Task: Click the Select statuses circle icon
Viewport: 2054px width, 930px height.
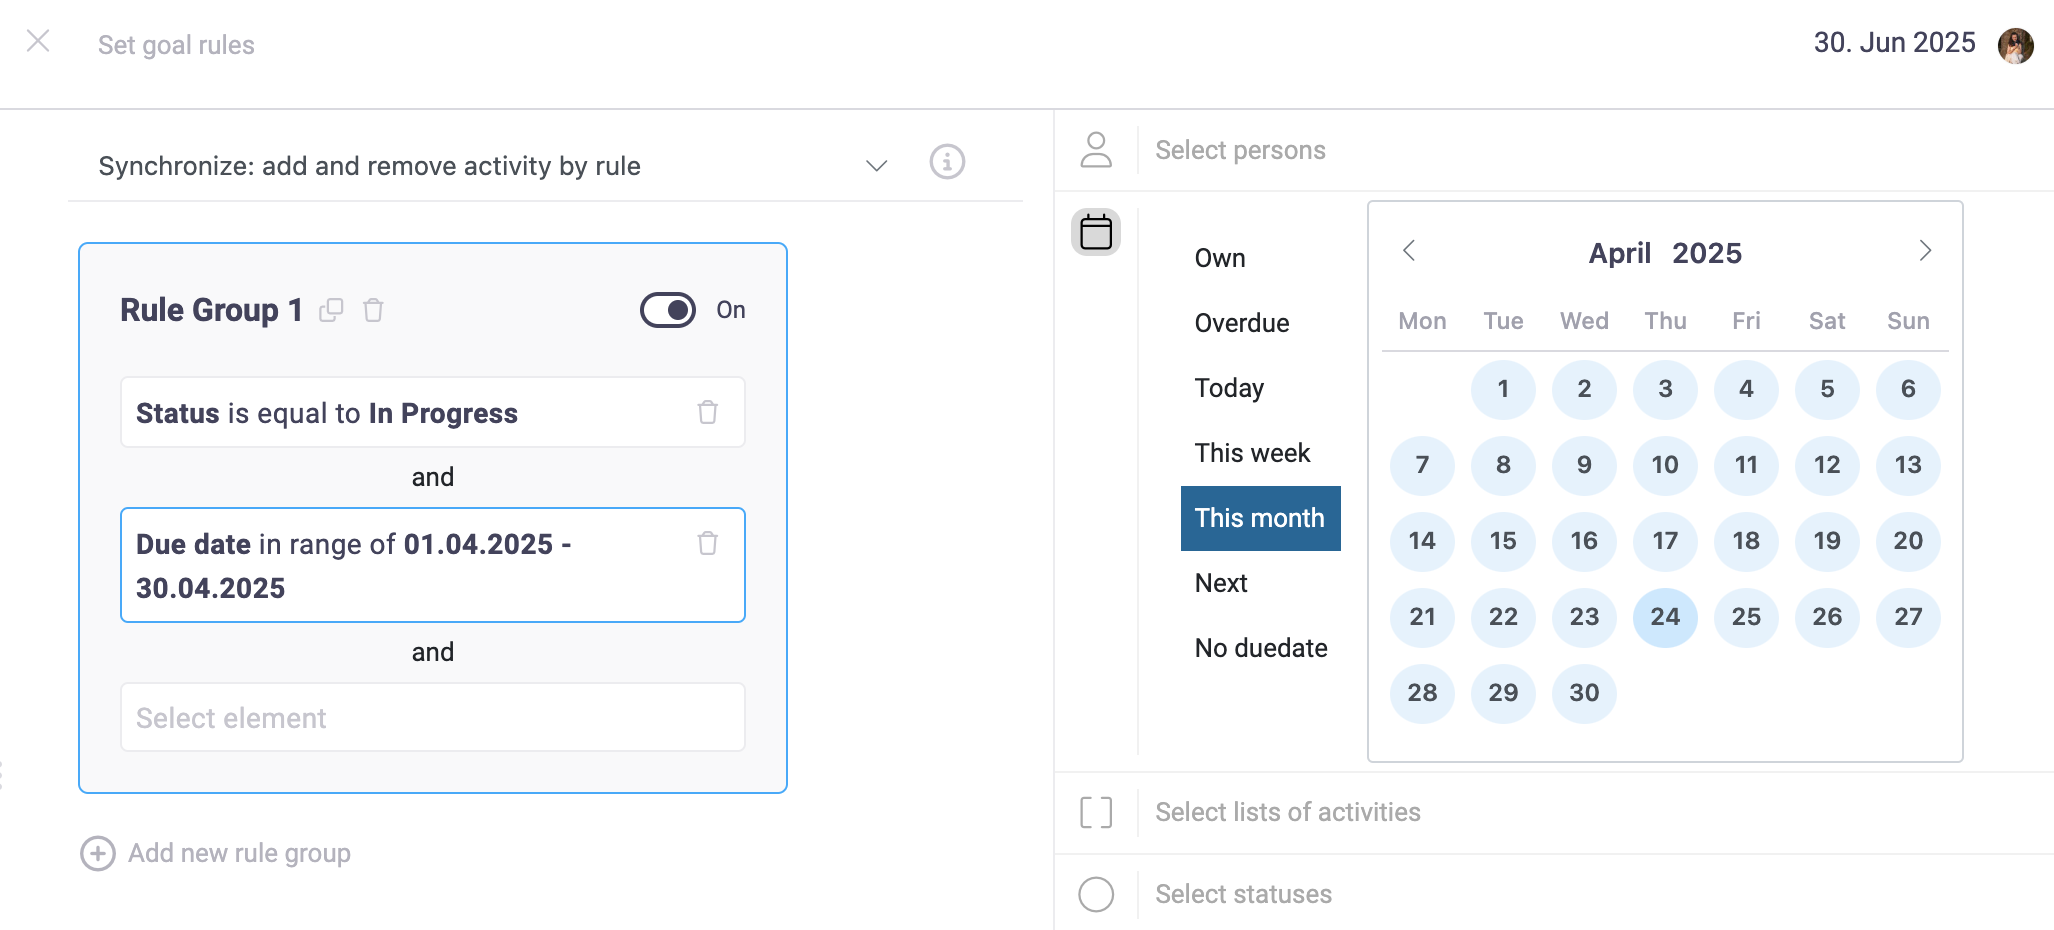Action: point(1096,894)
